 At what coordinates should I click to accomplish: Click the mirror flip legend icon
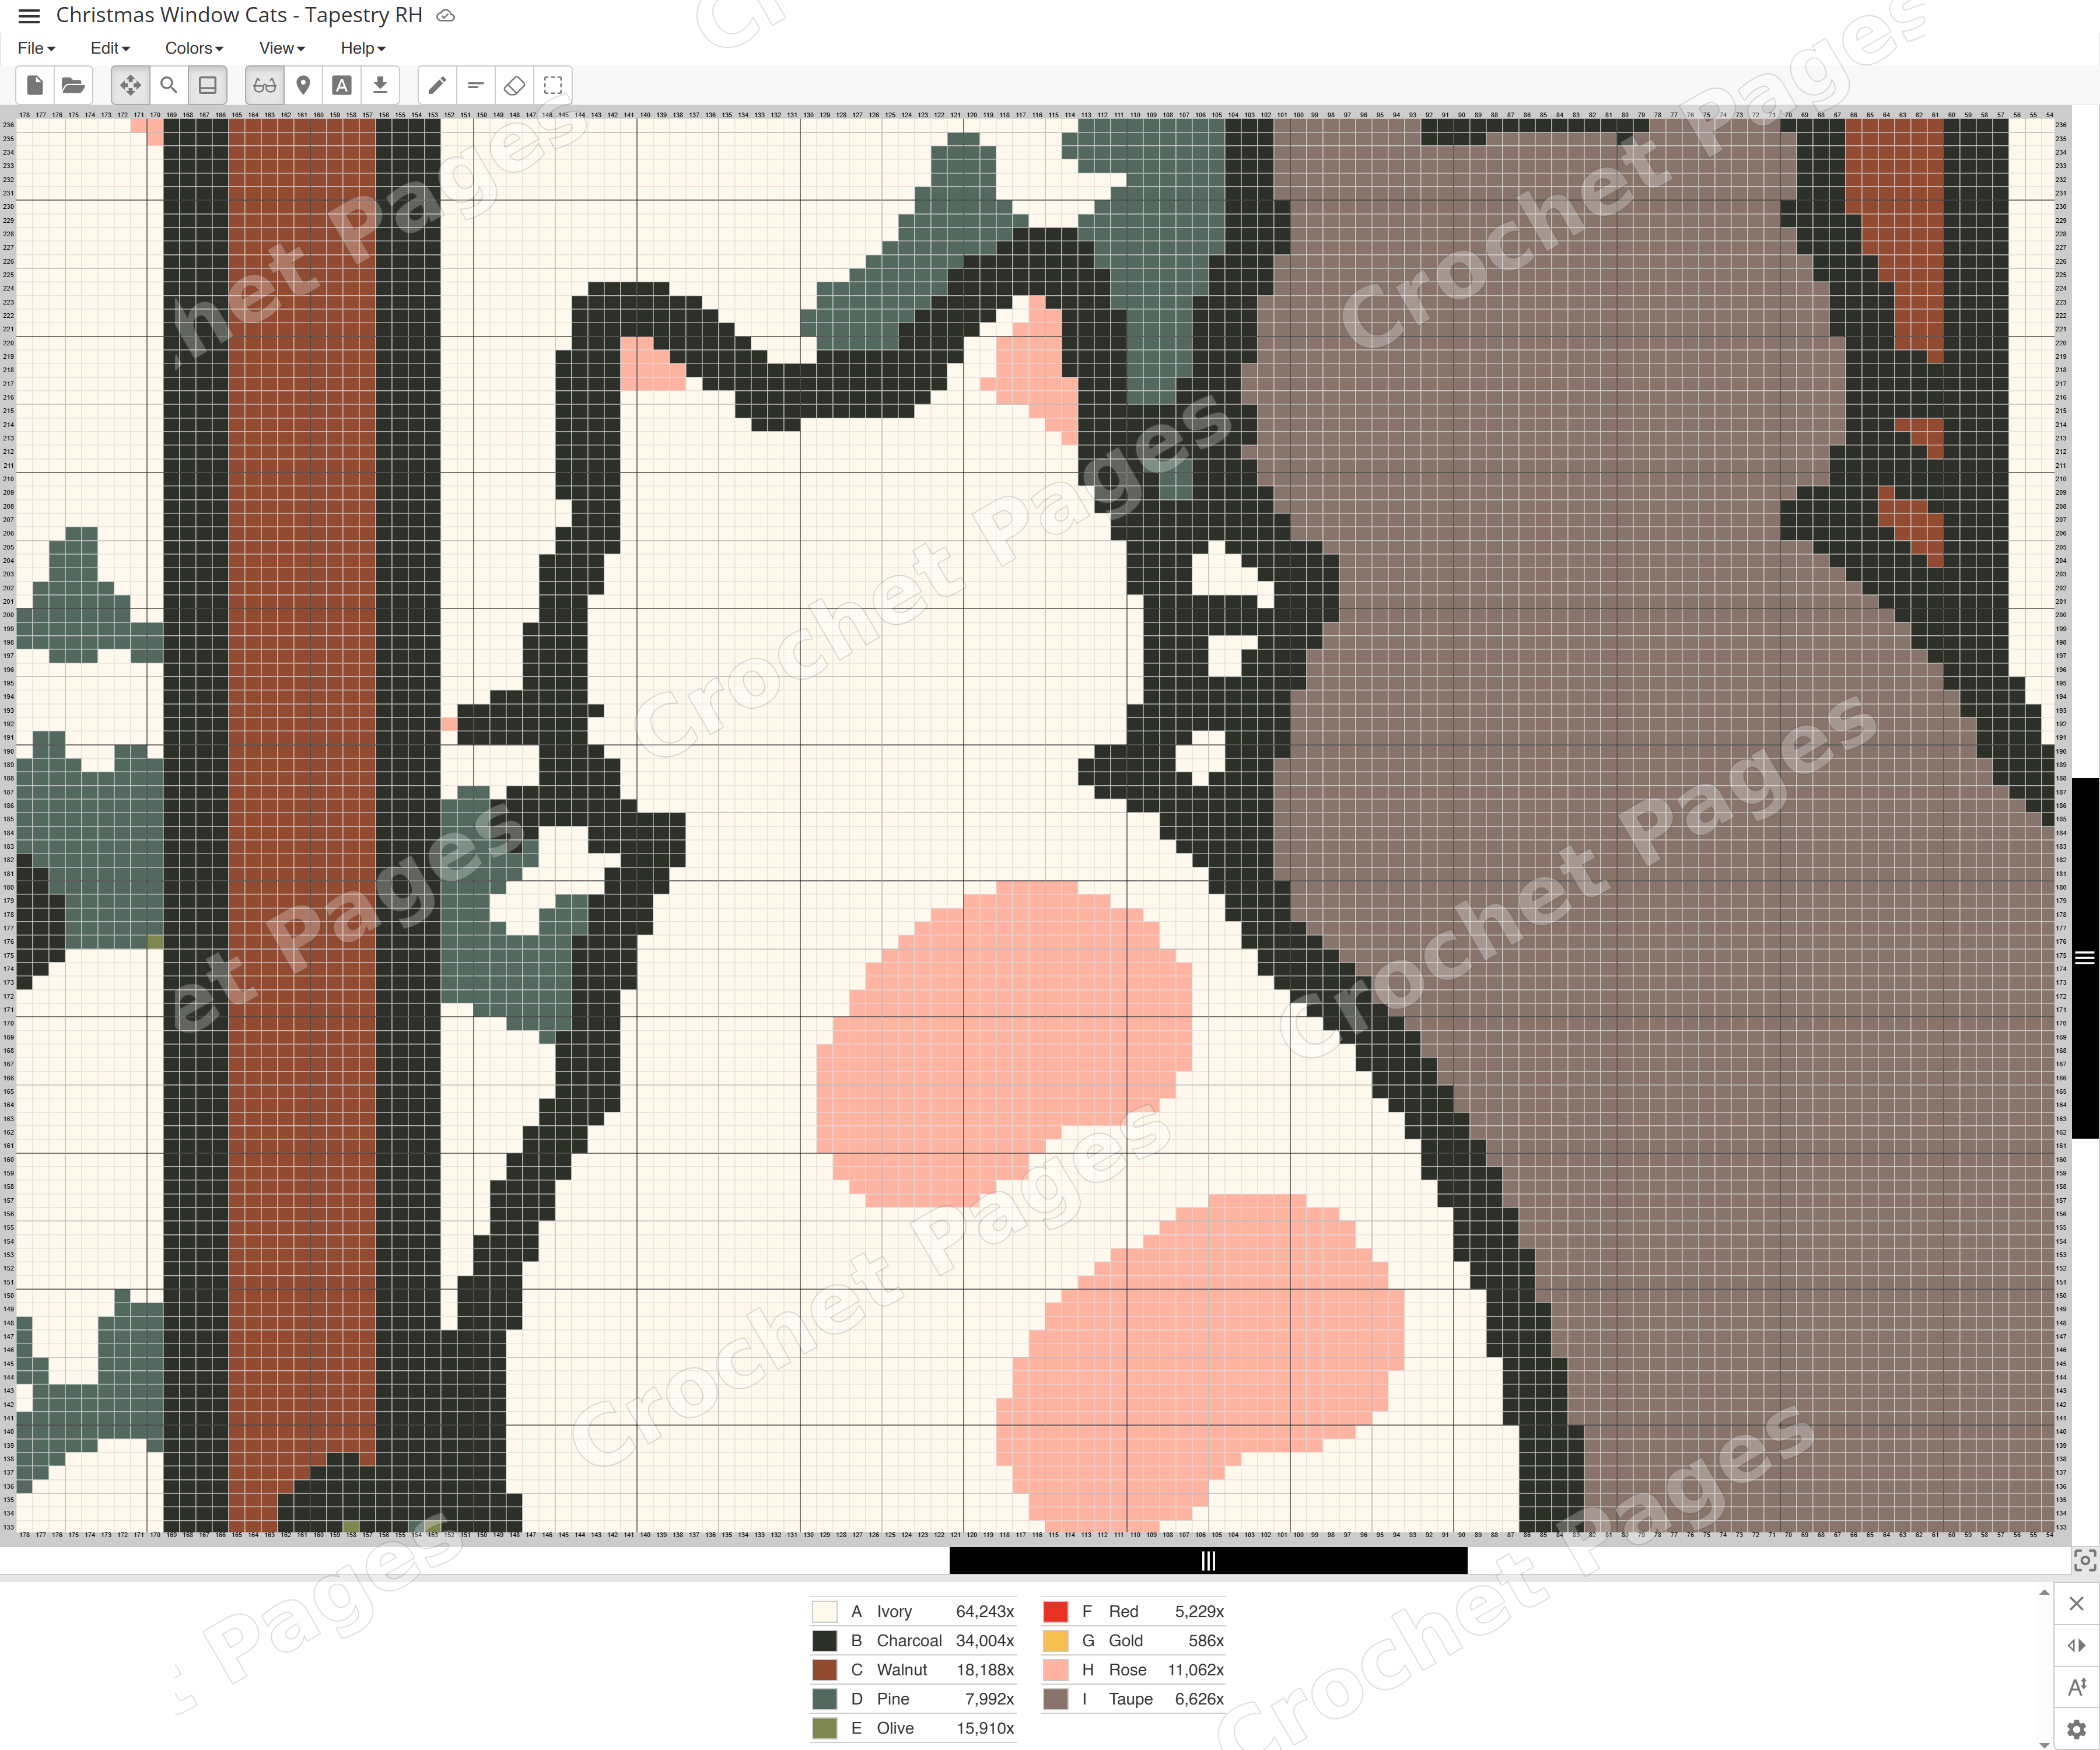pyautogui.click(x=2077, y=1646)
